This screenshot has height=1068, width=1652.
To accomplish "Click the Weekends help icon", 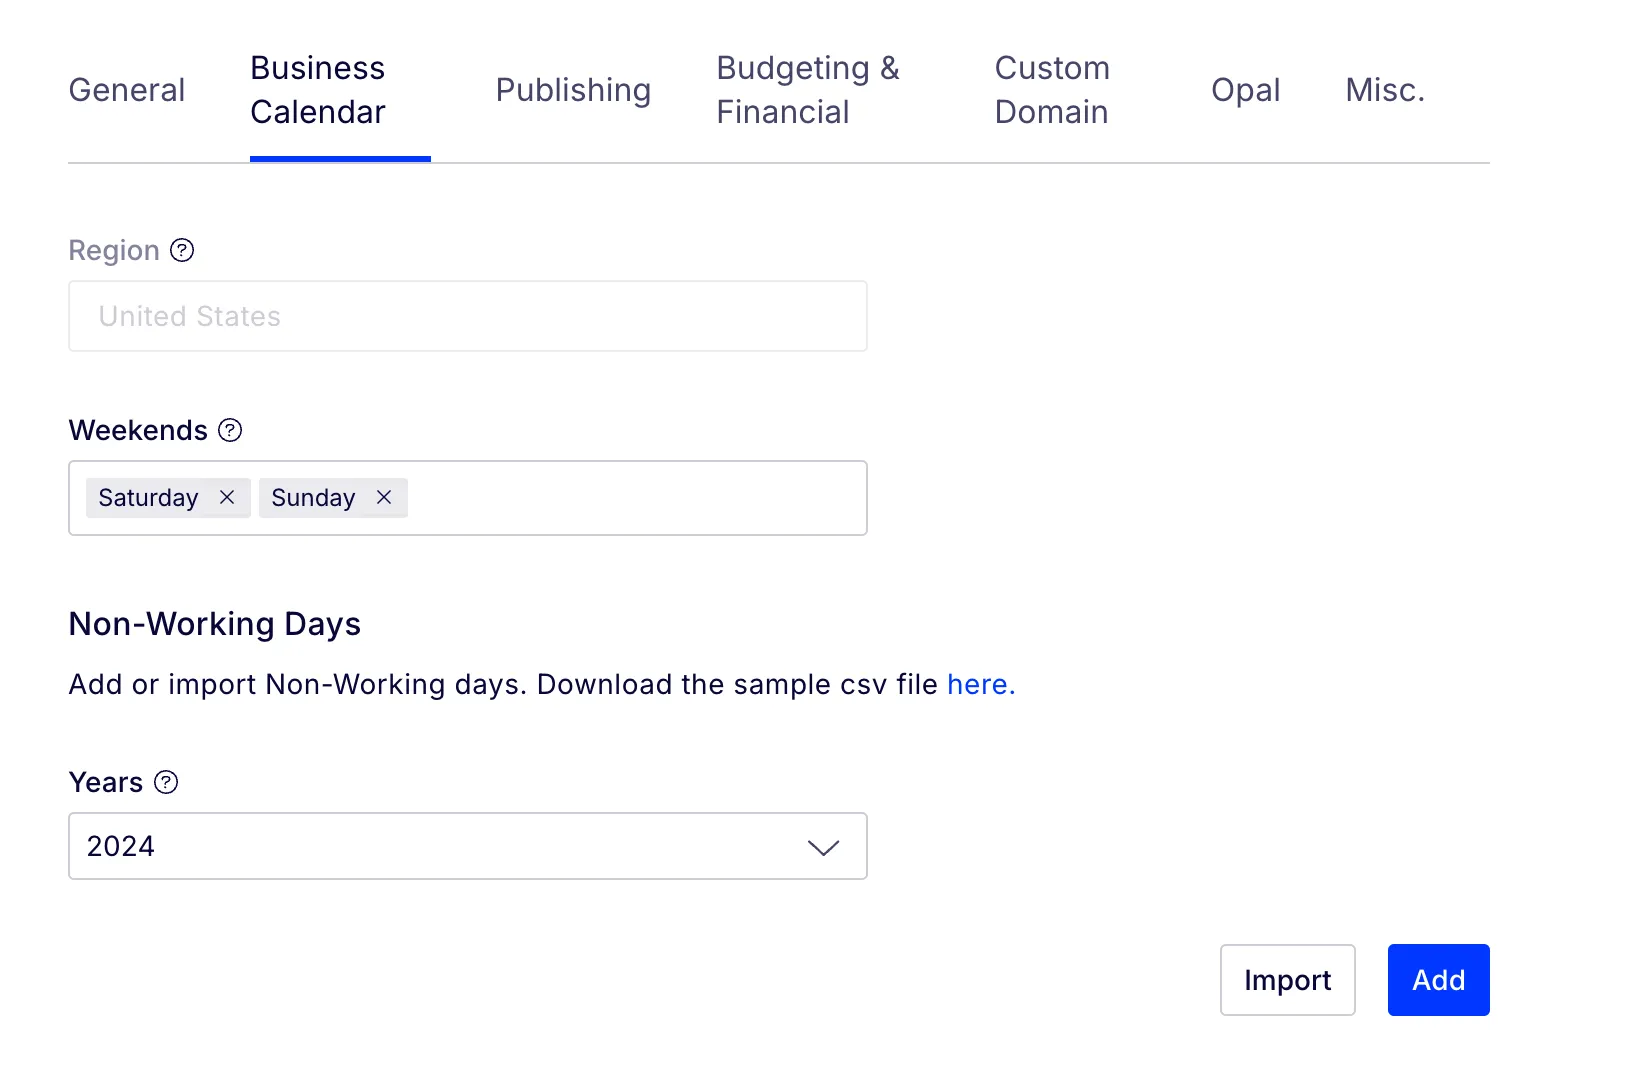I will click(x=230, y=430).
